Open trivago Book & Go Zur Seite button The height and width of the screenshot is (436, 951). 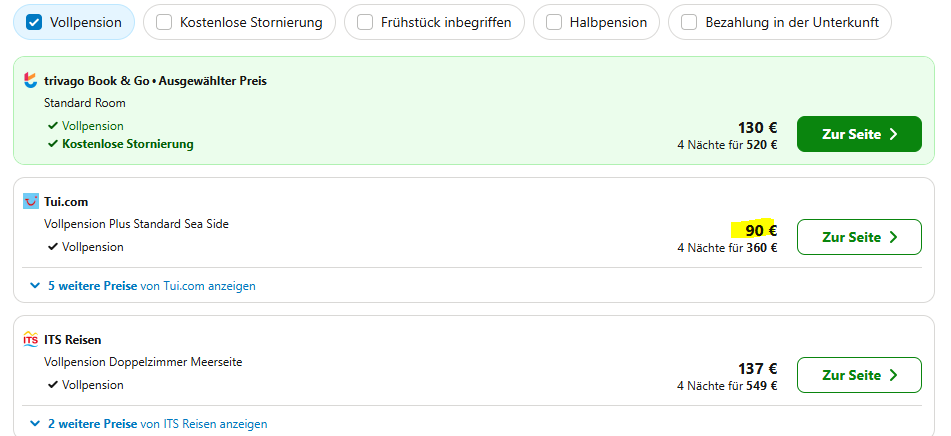[858, 134]
